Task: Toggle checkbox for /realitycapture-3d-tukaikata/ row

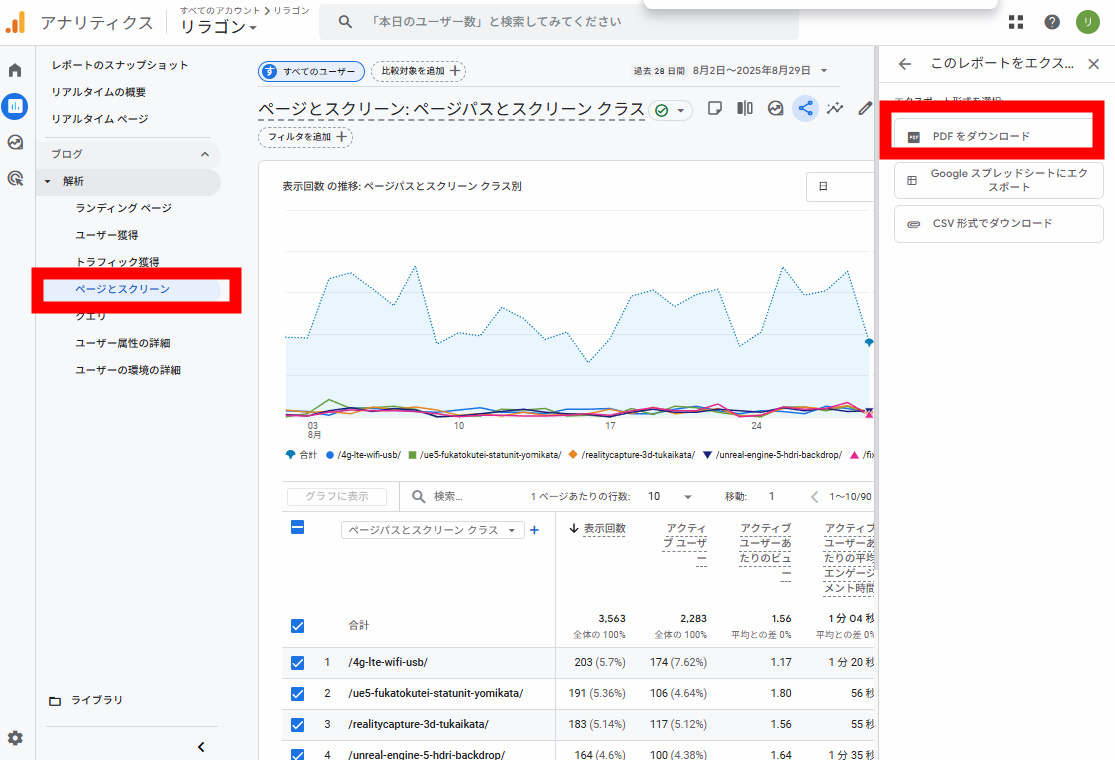Action: (x=297, y=724)
